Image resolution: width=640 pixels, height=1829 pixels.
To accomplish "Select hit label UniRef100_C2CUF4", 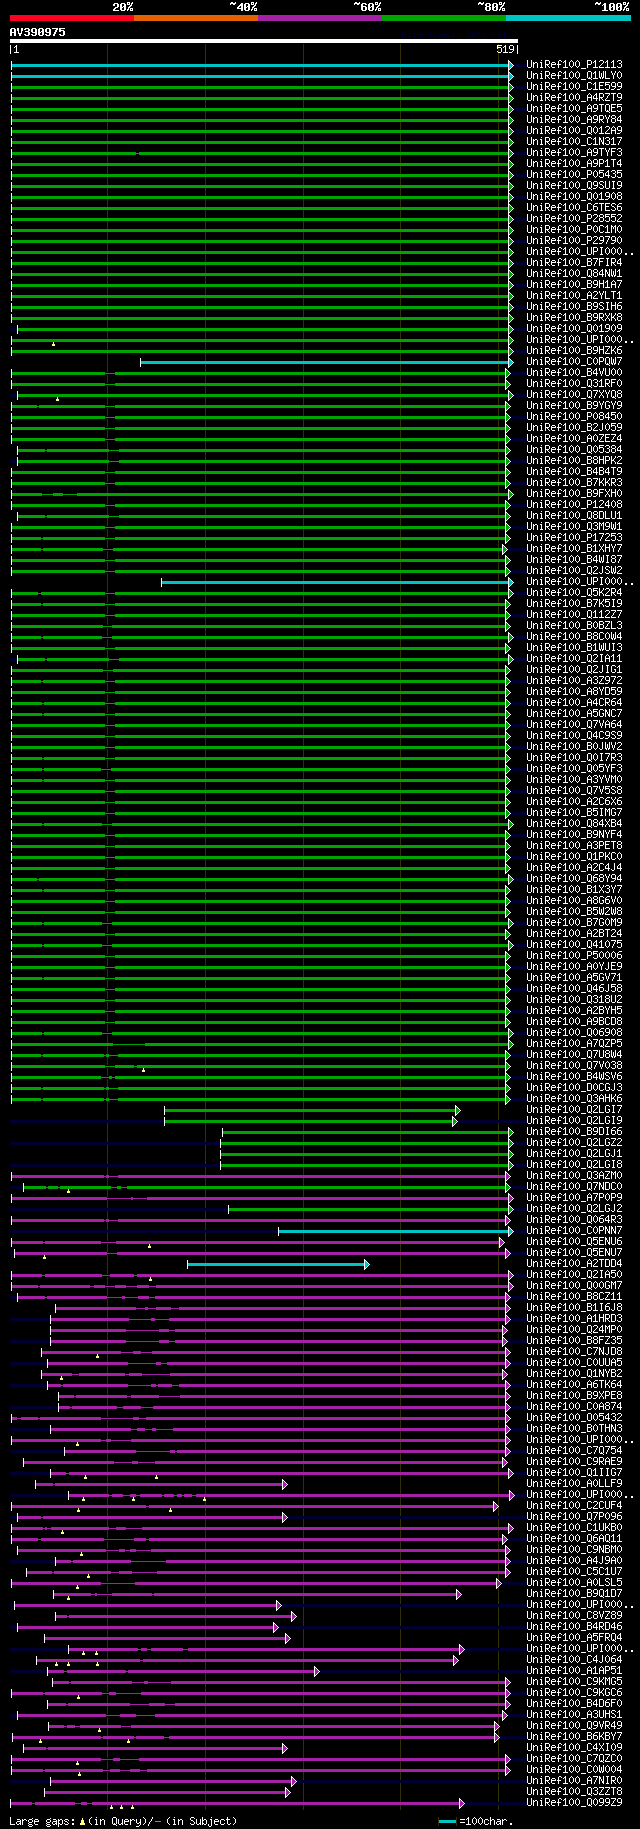I will (574, 1506).
